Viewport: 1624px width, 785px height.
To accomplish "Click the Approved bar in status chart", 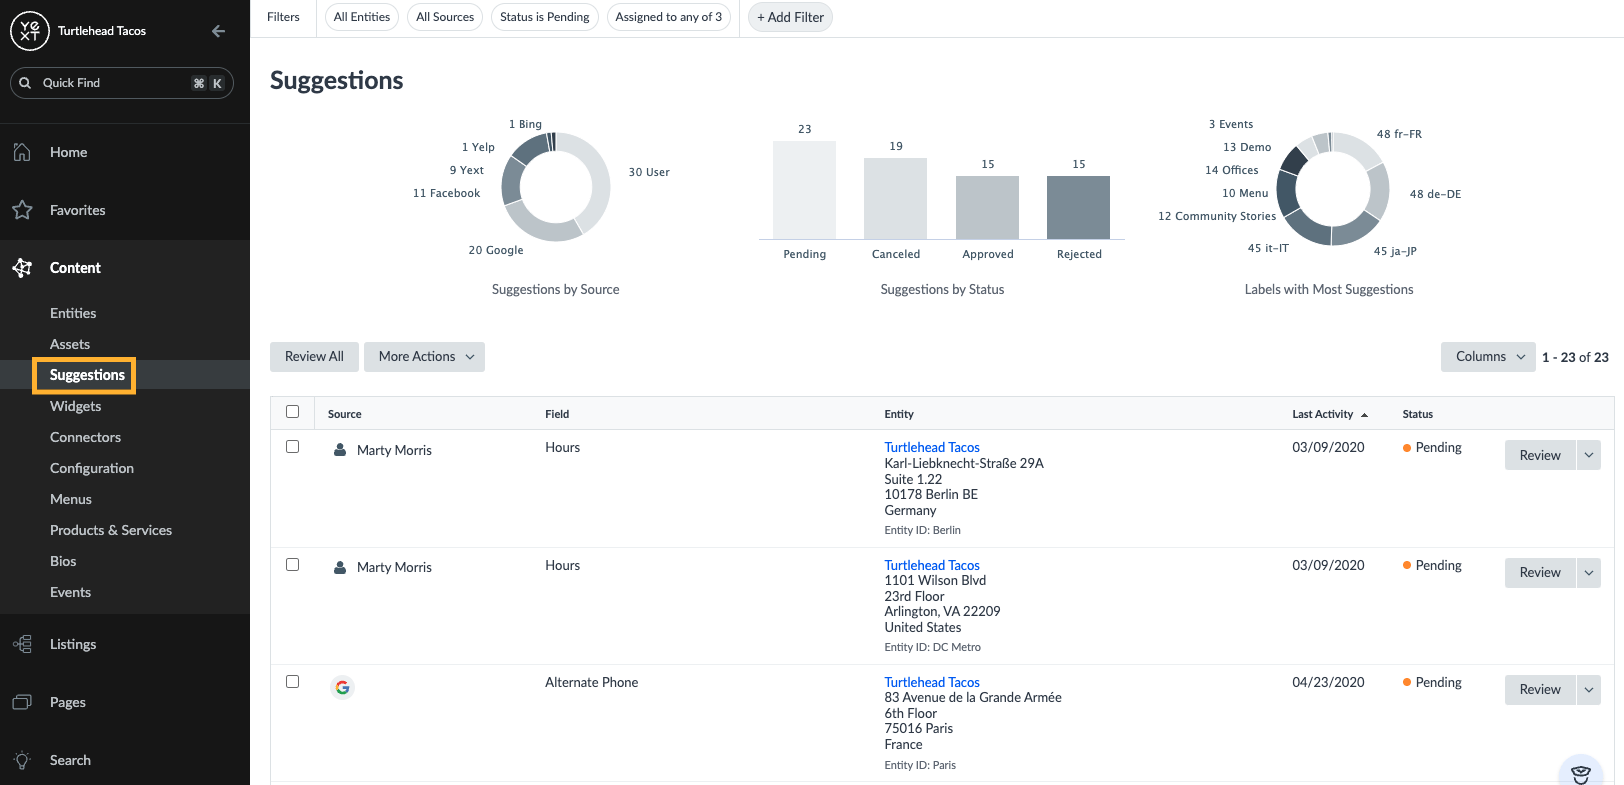I will (x=987, y=207).
